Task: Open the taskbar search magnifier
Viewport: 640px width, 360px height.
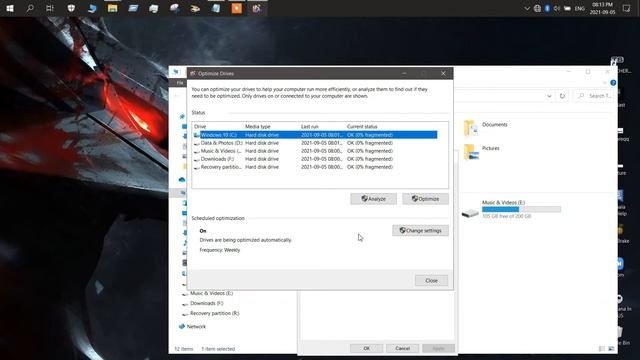Action: 30,8
